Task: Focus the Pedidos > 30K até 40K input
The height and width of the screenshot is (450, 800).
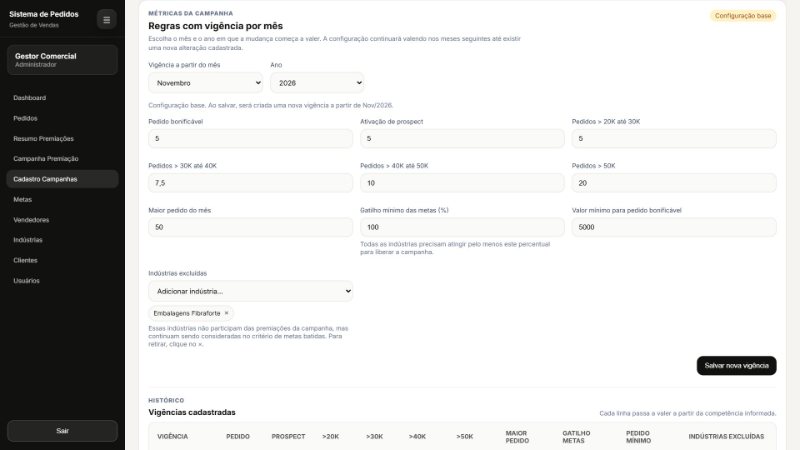Action: (251, 183)
